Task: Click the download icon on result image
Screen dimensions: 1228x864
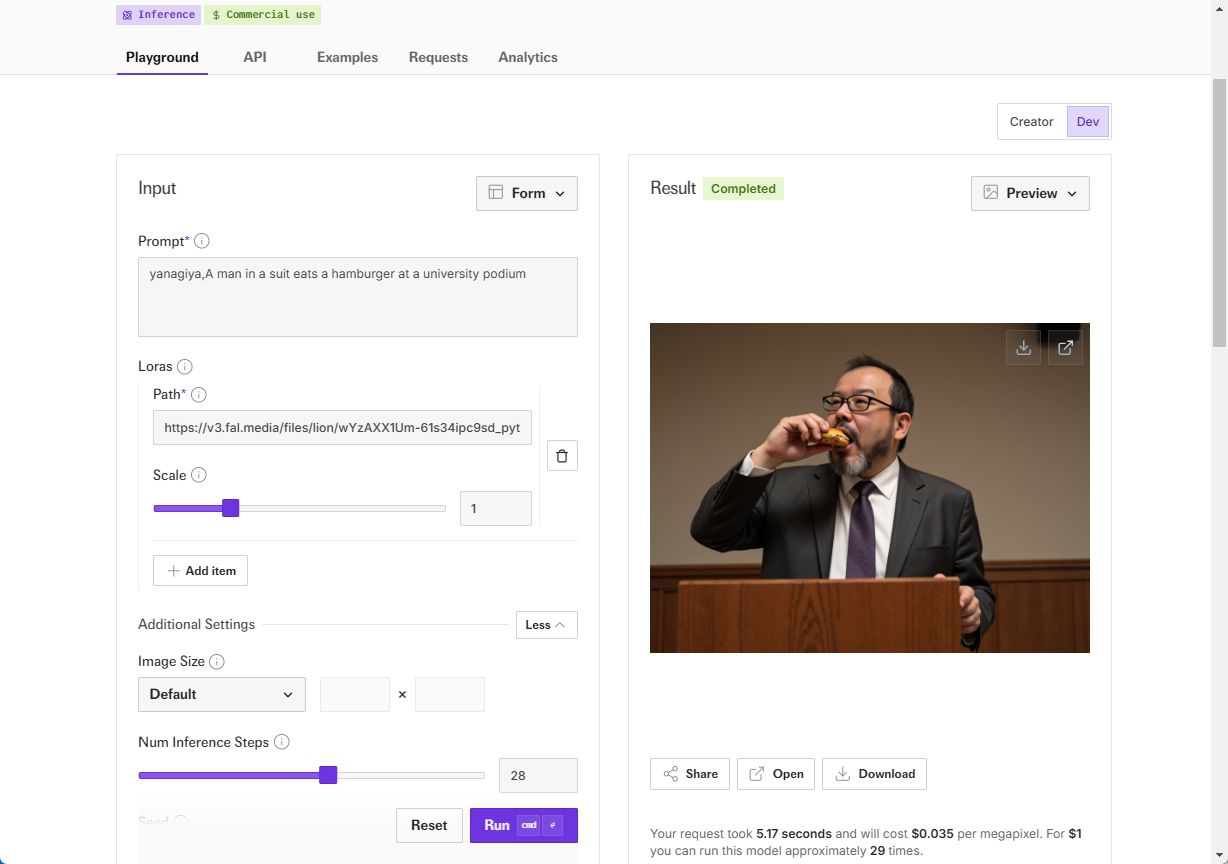Action: (1023, 348)
